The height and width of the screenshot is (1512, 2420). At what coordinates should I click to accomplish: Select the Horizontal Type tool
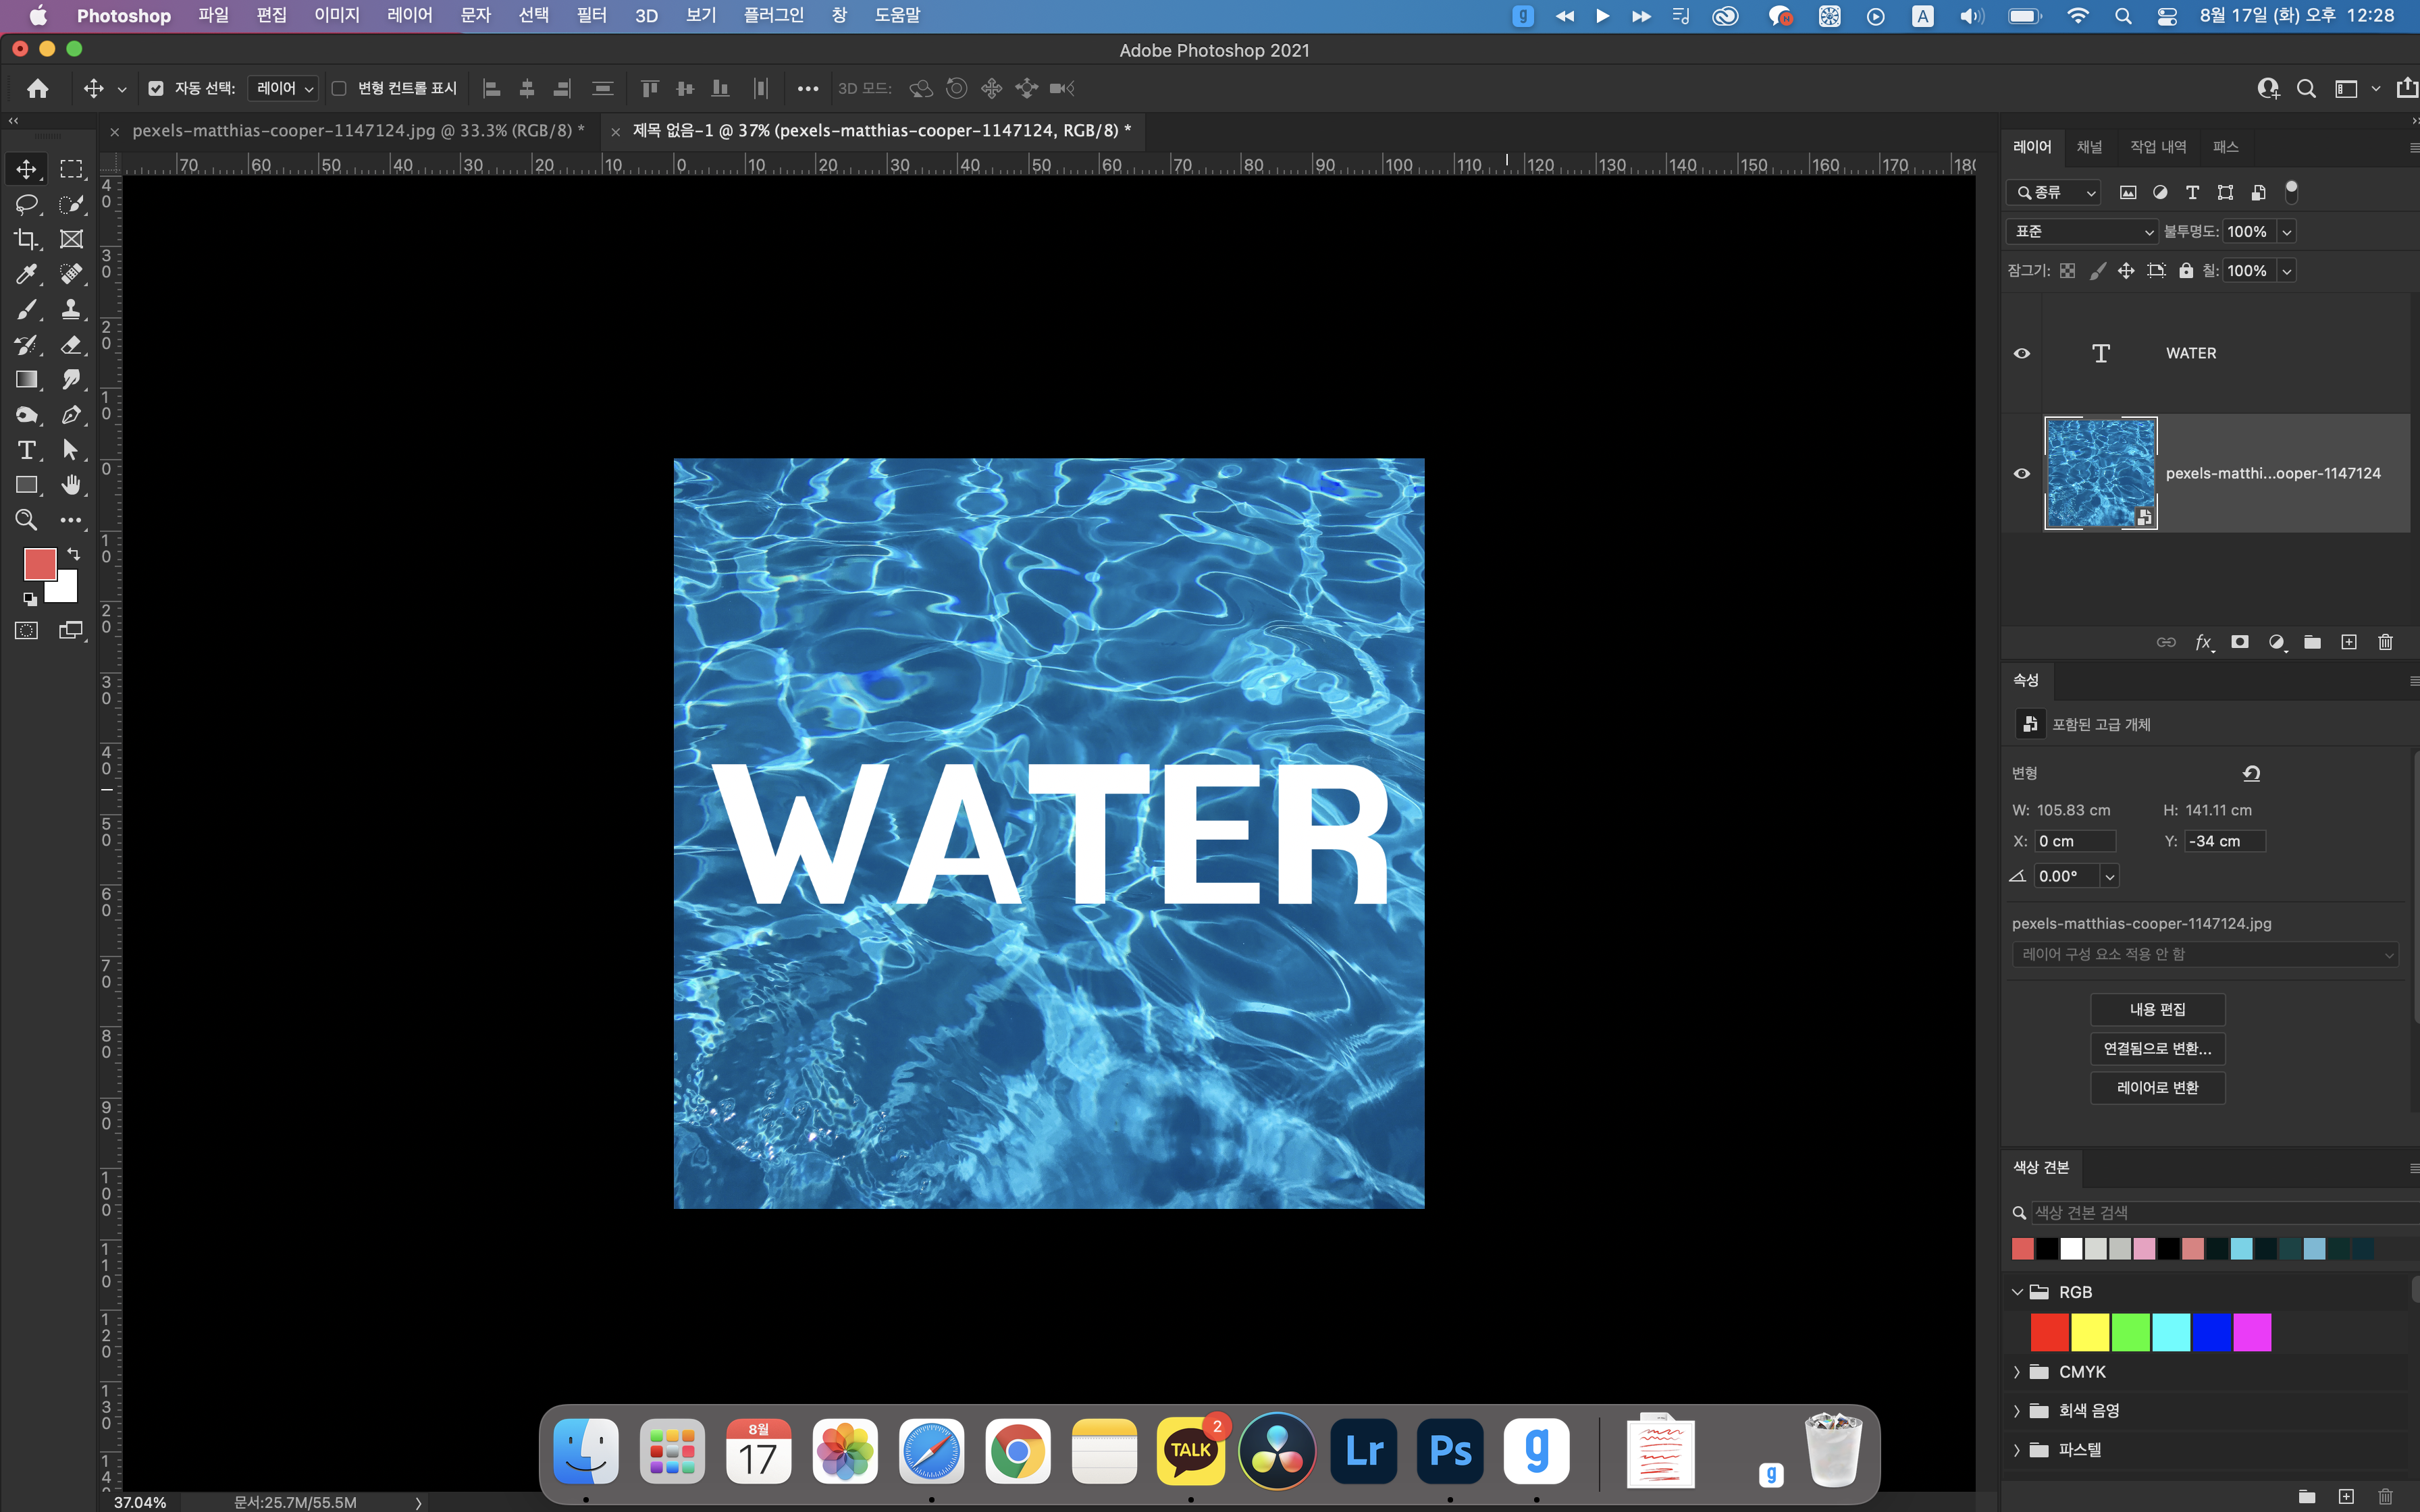pos(26,450)
